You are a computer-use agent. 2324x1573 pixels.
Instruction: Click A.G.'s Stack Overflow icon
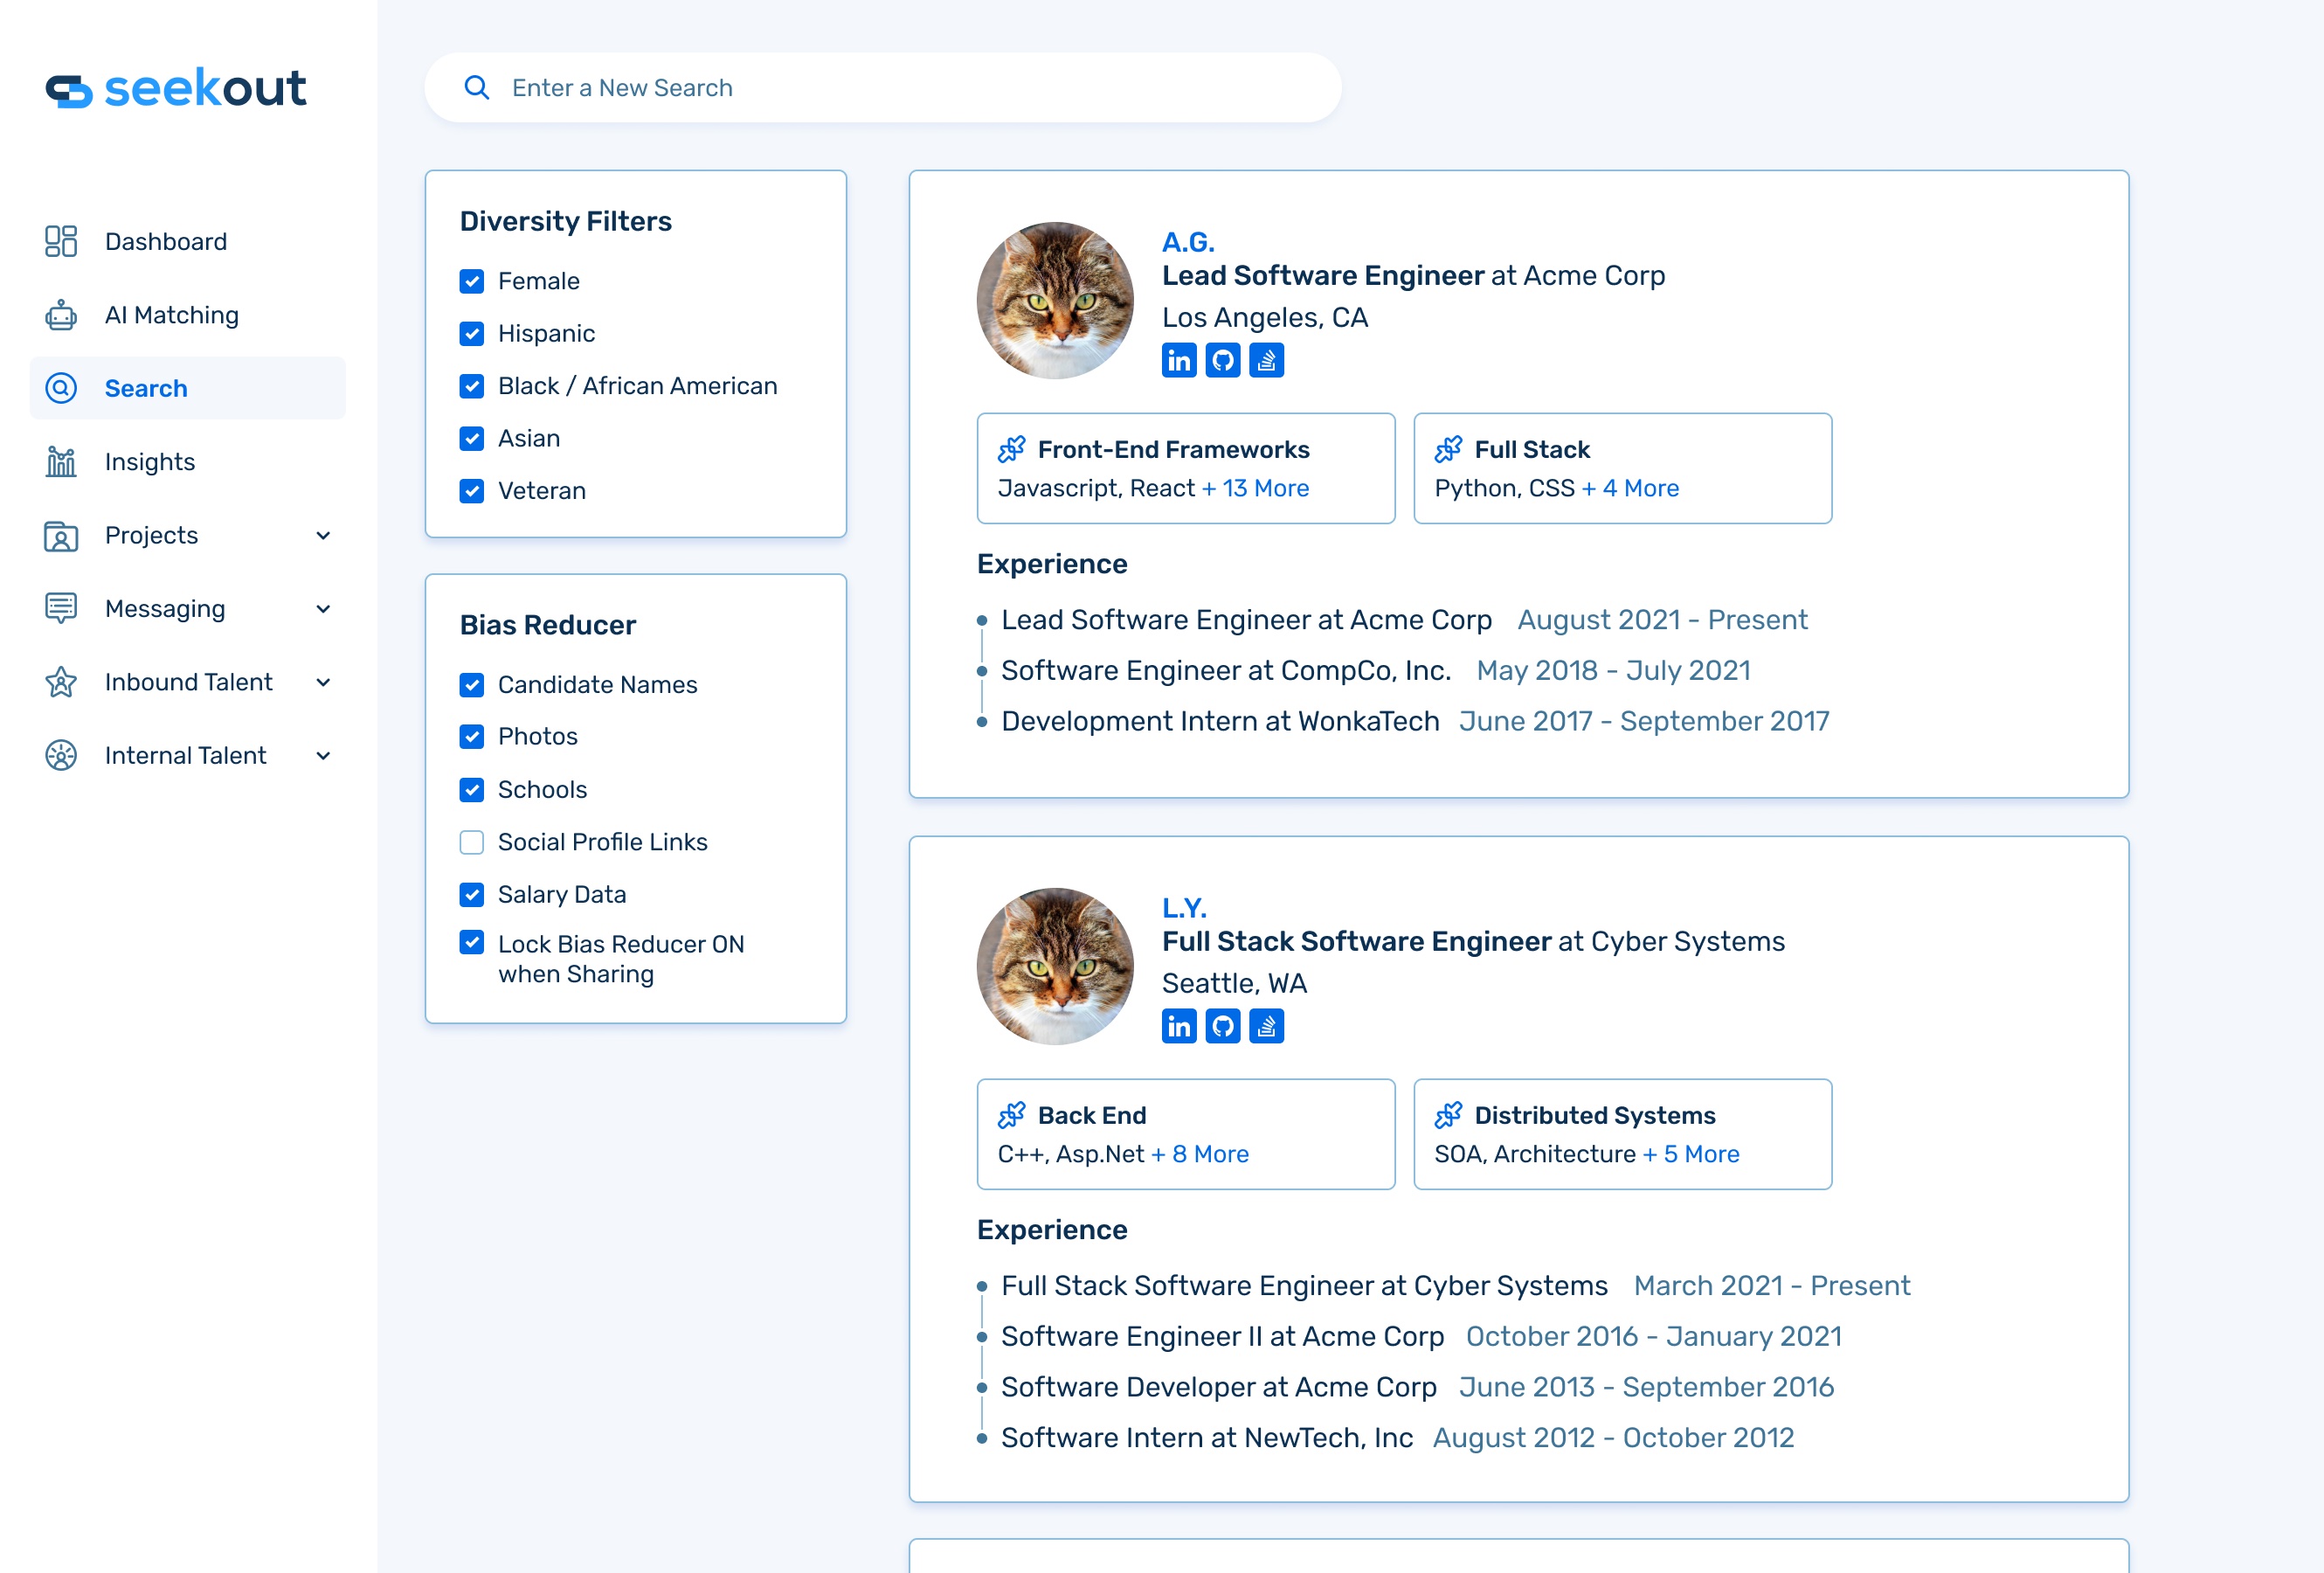1266,360
